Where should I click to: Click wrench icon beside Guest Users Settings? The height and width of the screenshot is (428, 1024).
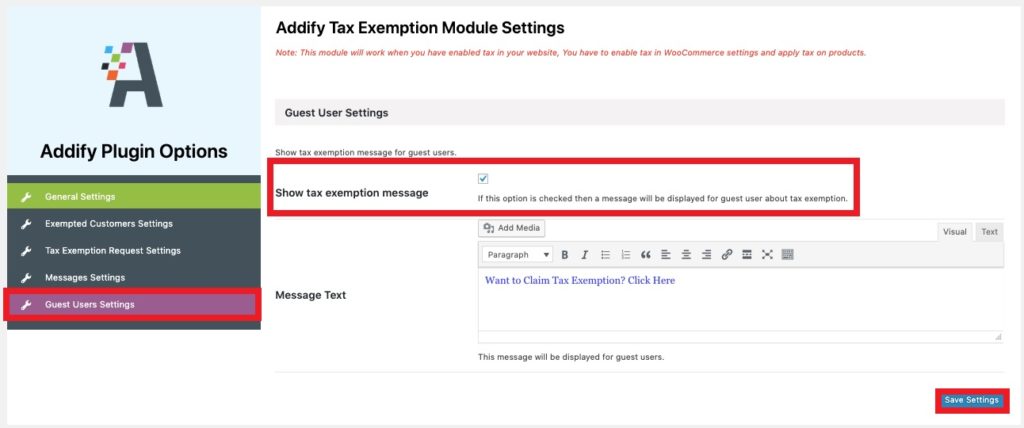click(26, 305)
